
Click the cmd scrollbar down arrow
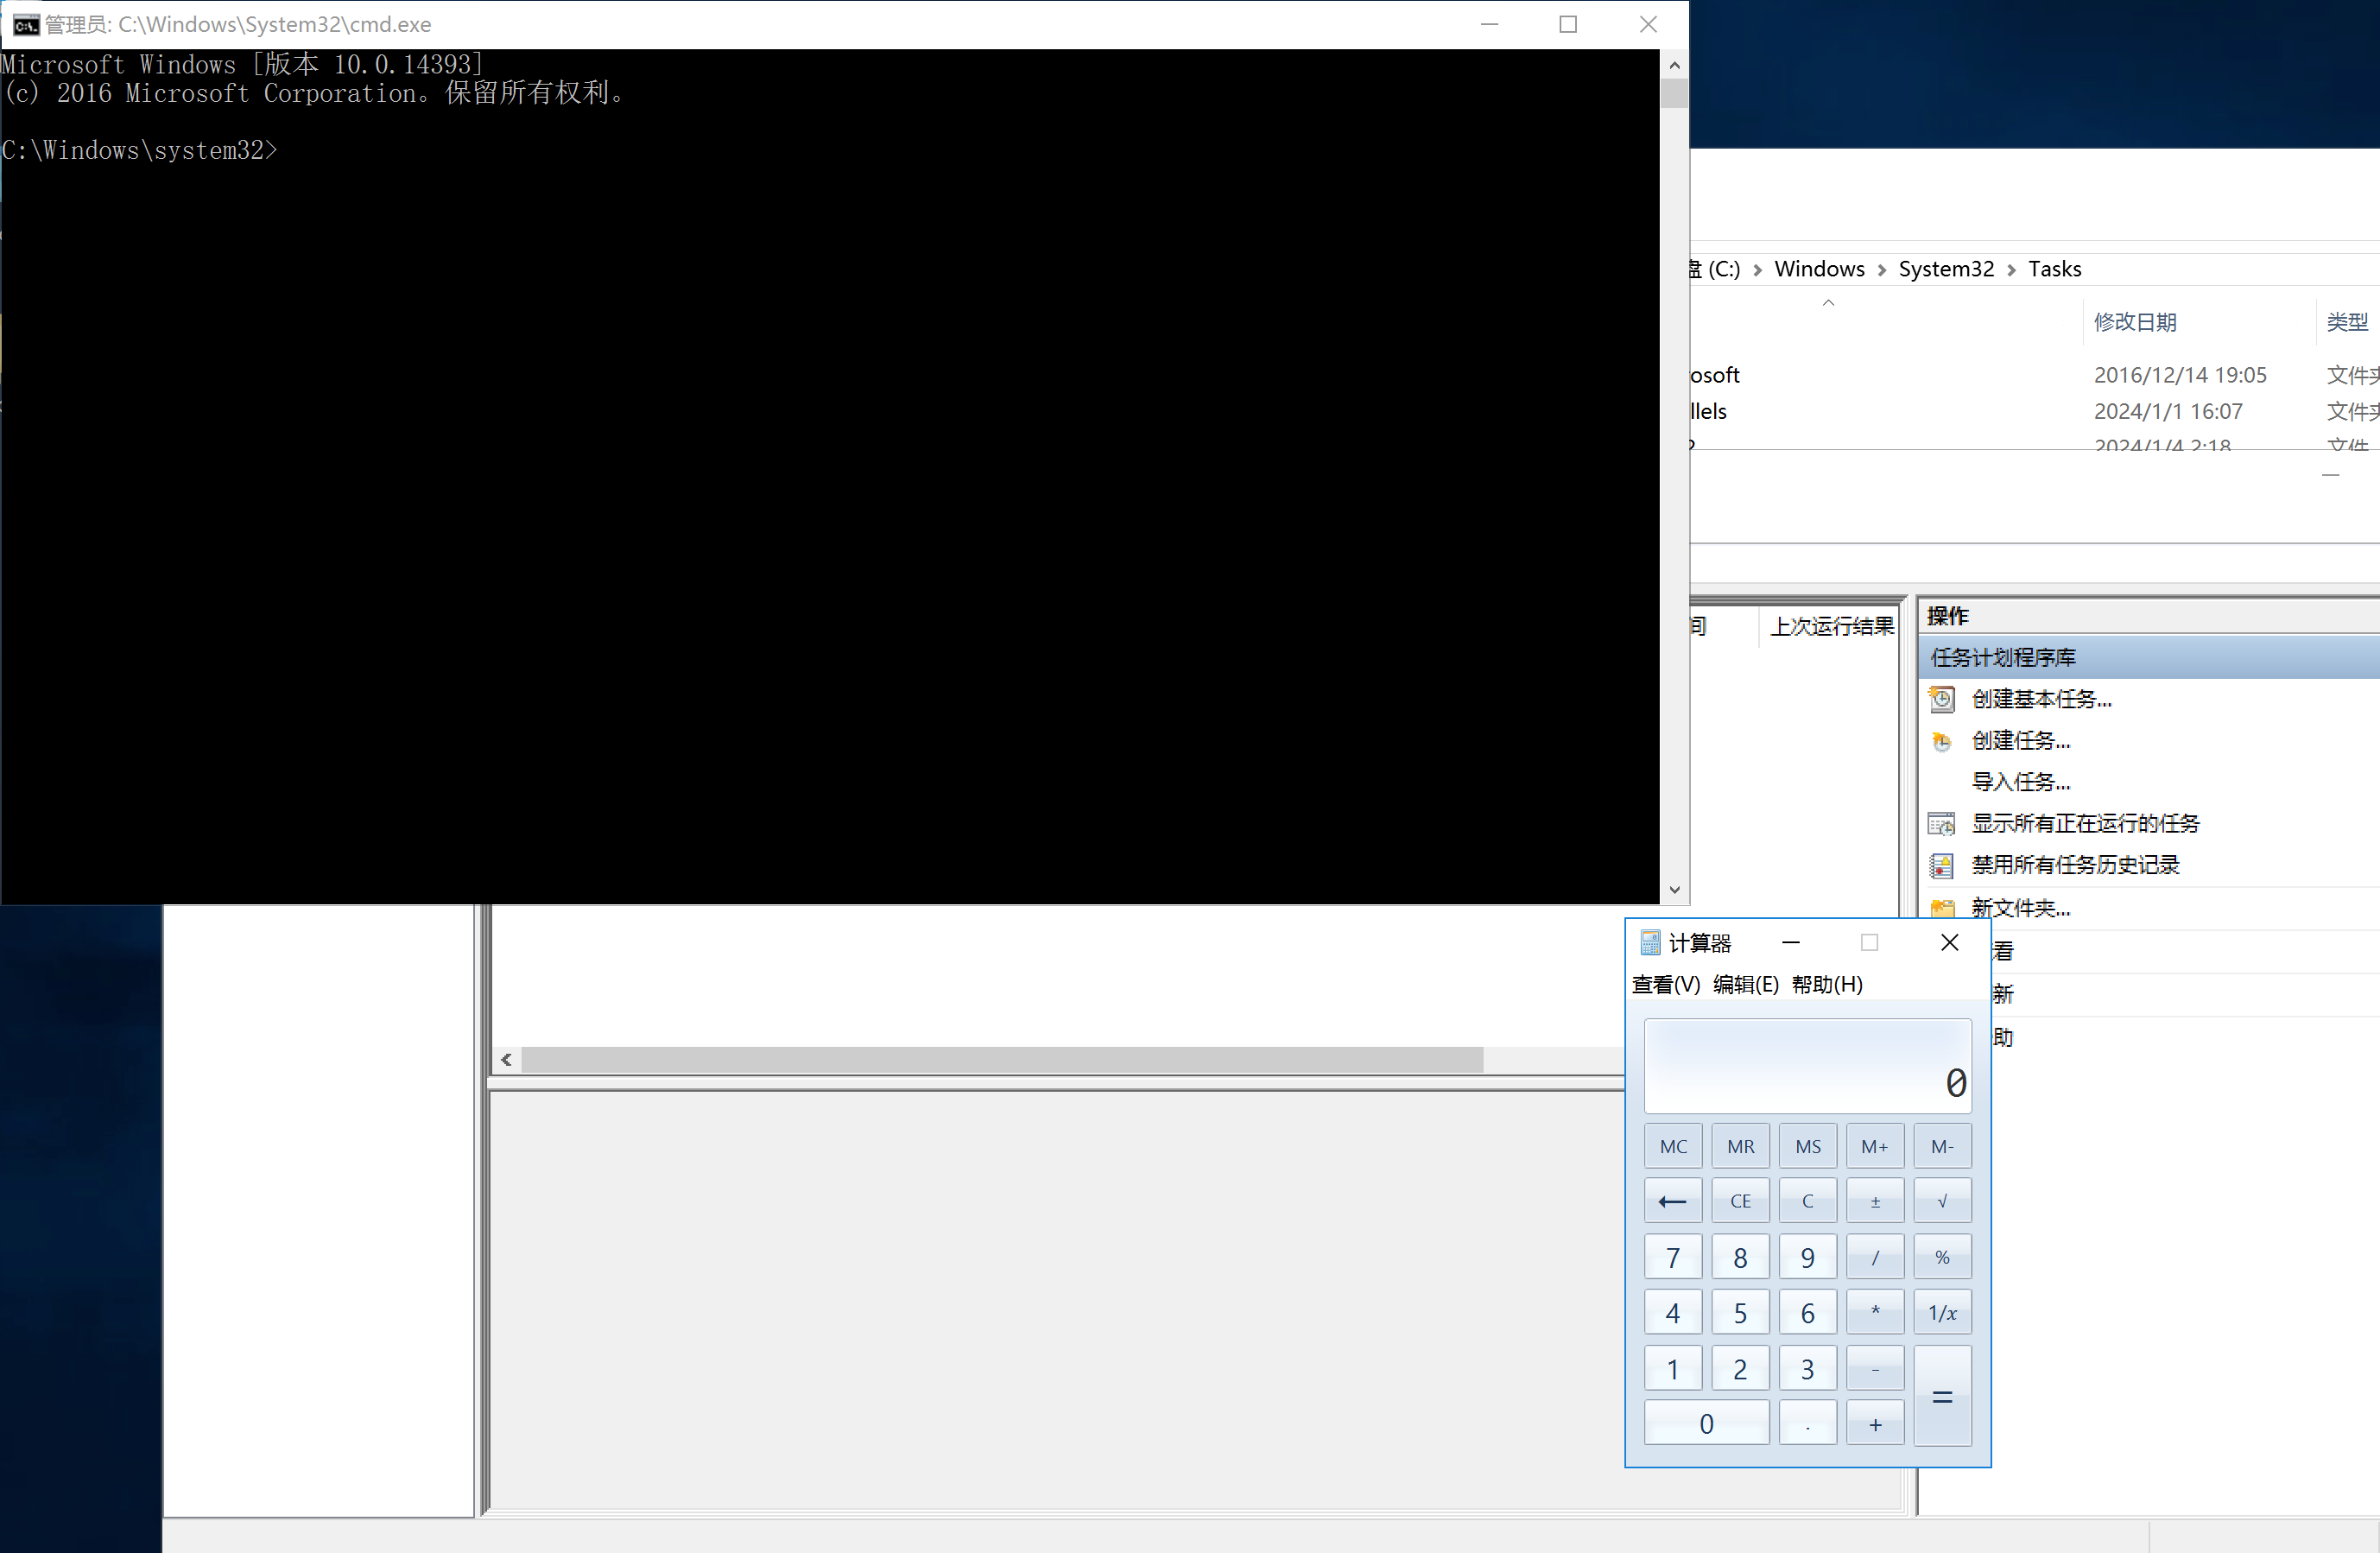1674,890
